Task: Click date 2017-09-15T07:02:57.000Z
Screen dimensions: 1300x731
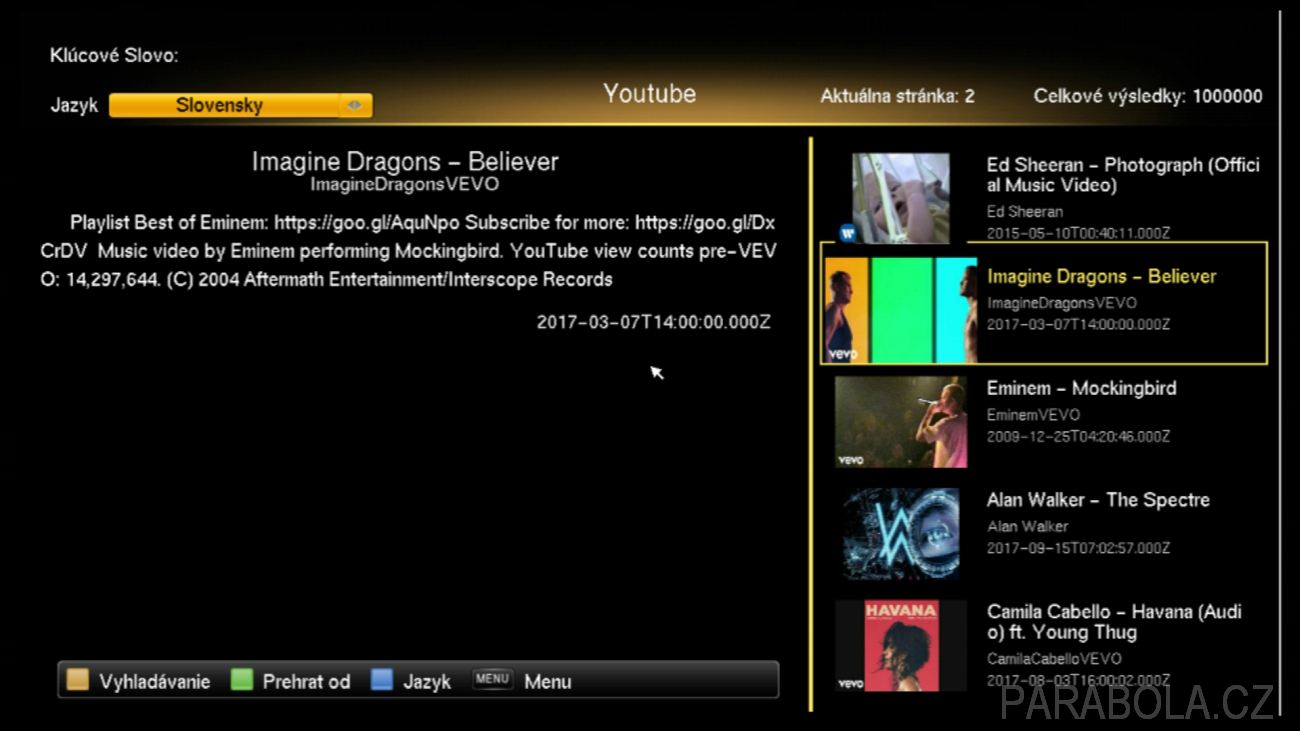Action: [1078, 549]
